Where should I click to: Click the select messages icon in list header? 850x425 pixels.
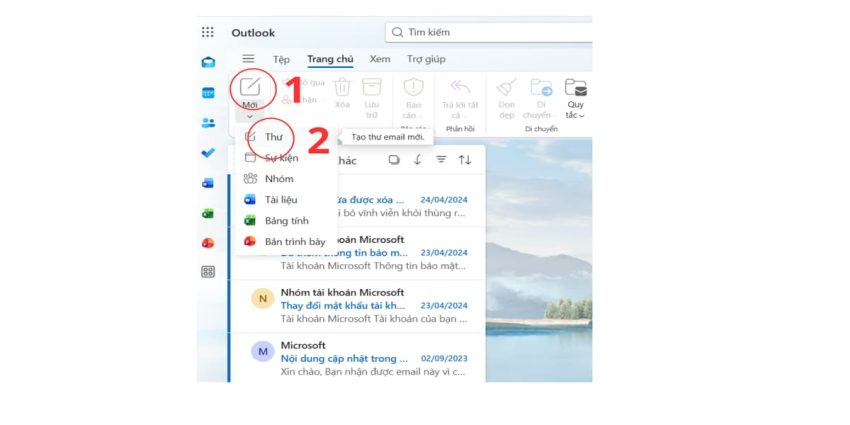(x=394, y=160)
